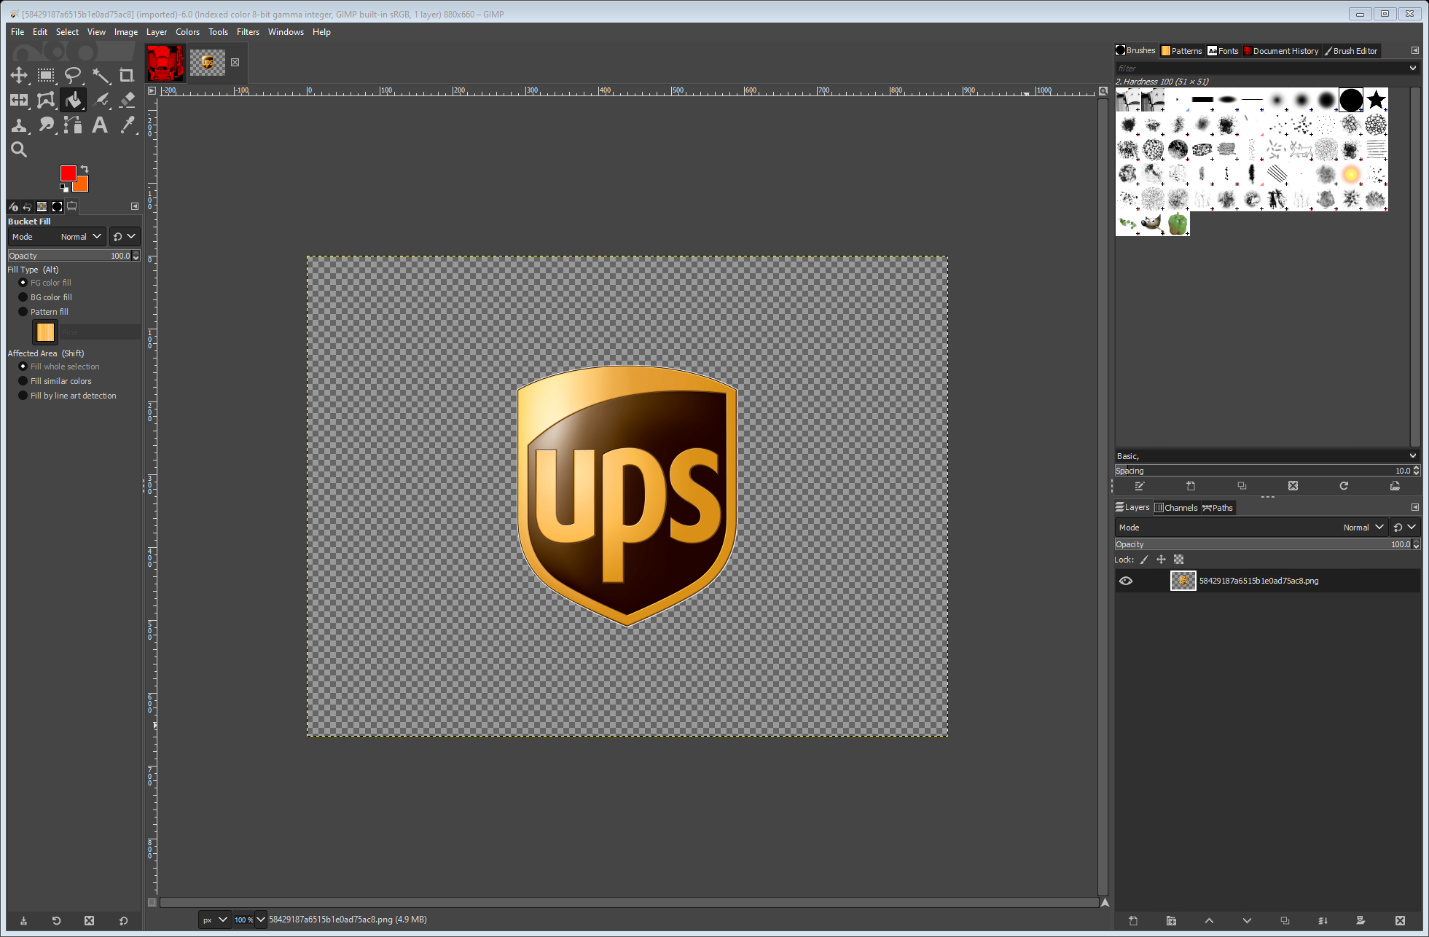Open the Colors menu
Screen dimensions: 1429x937
point(188,32)
